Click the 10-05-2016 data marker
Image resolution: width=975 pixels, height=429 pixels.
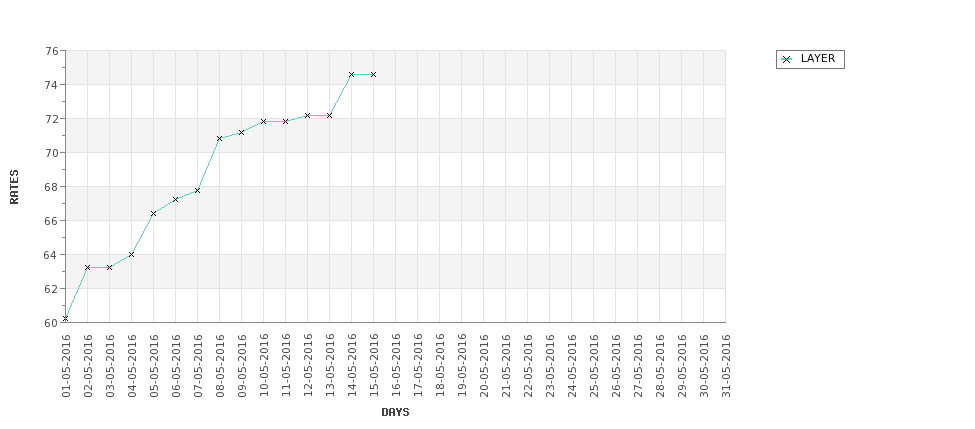[x=264, y=121]
